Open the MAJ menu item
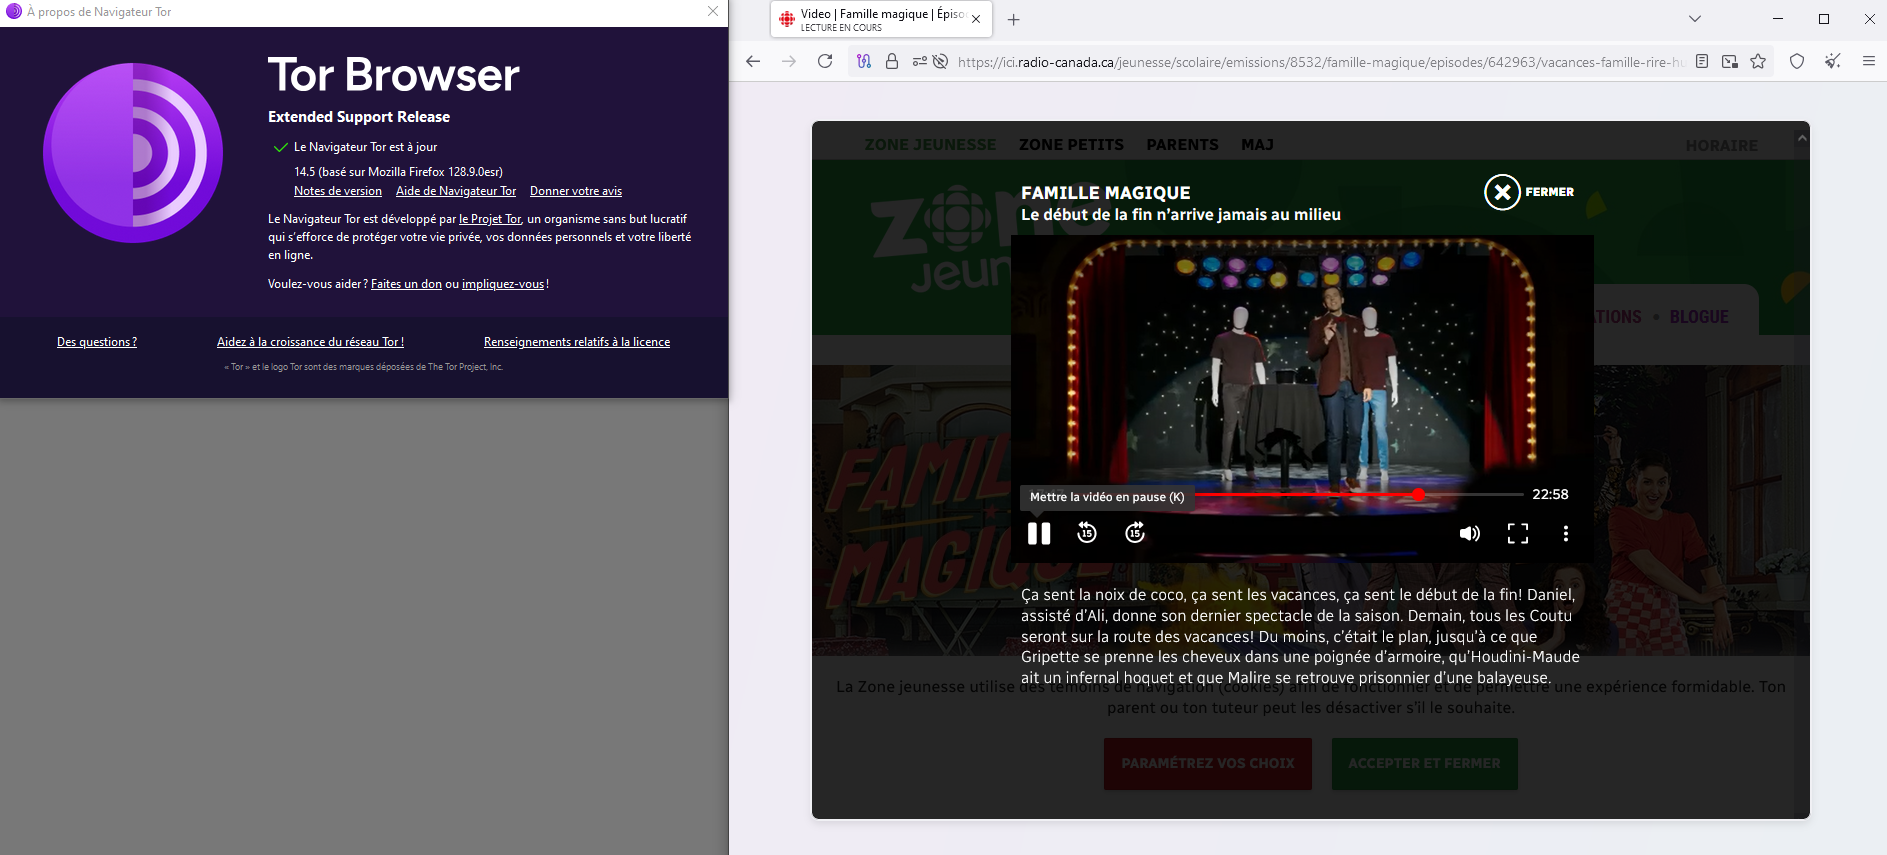 click(1257, 145)
